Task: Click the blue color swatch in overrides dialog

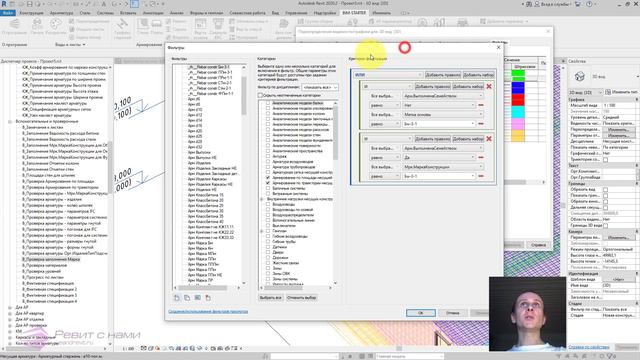Action: click(x=518, y=88)
